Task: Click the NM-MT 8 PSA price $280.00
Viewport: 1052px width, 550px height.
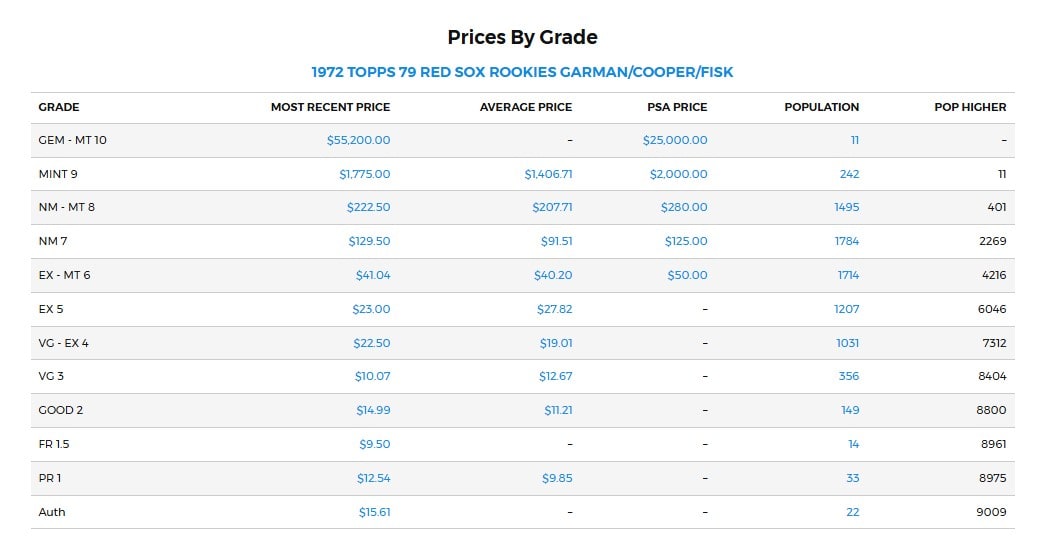Action: [684, 207]
